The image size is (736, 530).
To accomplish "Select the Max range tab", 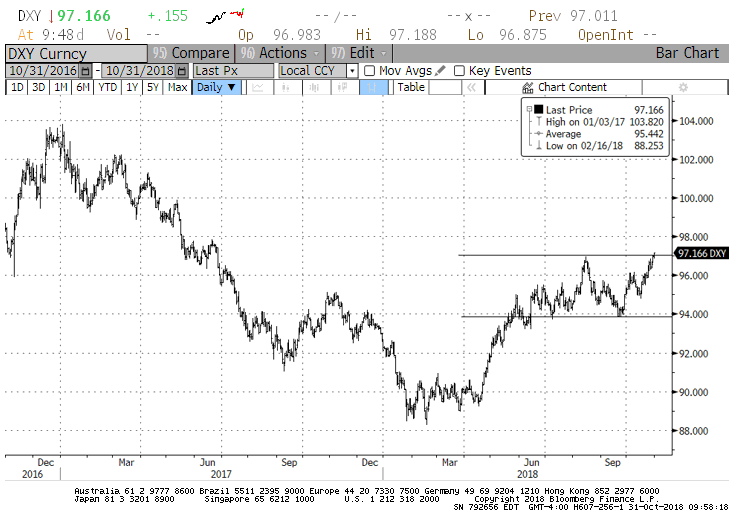I will (x=177, y=87).
